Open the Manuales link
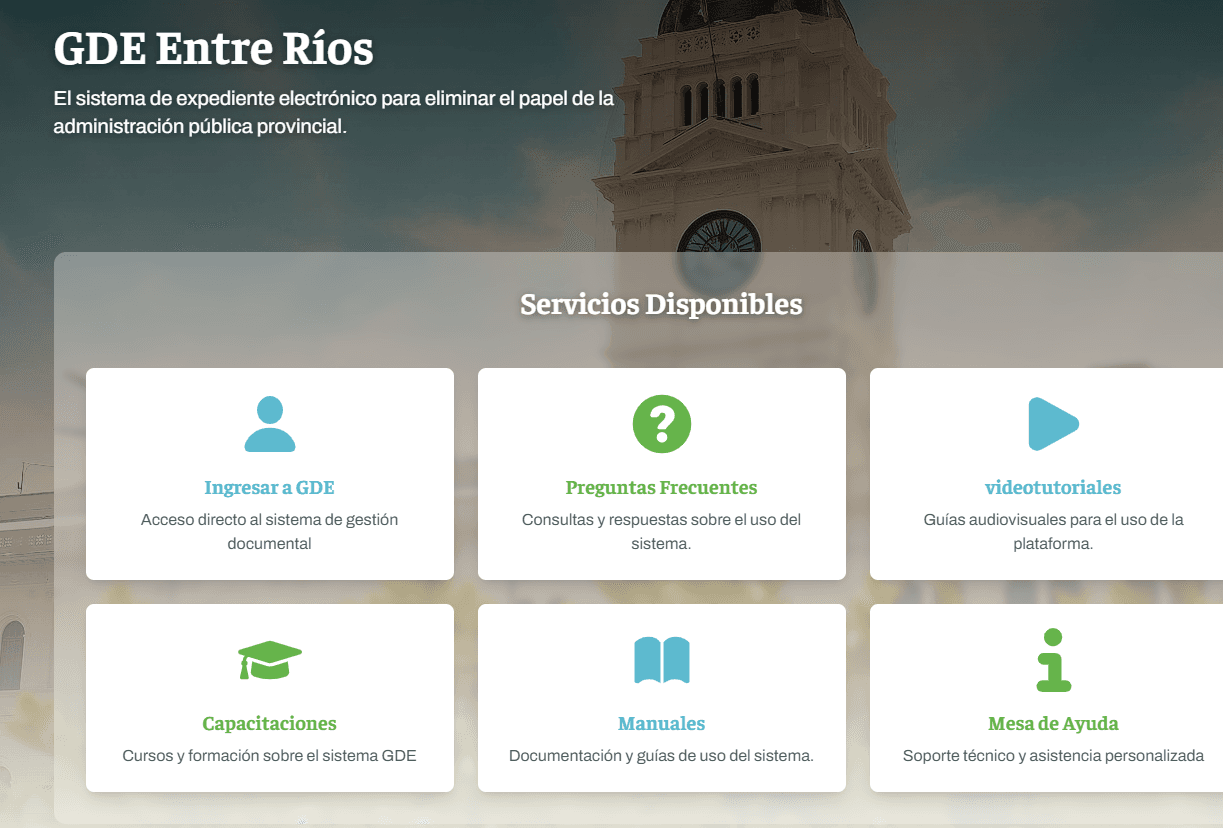Screen dimensions: 1223x828 (x=662, y=724)
